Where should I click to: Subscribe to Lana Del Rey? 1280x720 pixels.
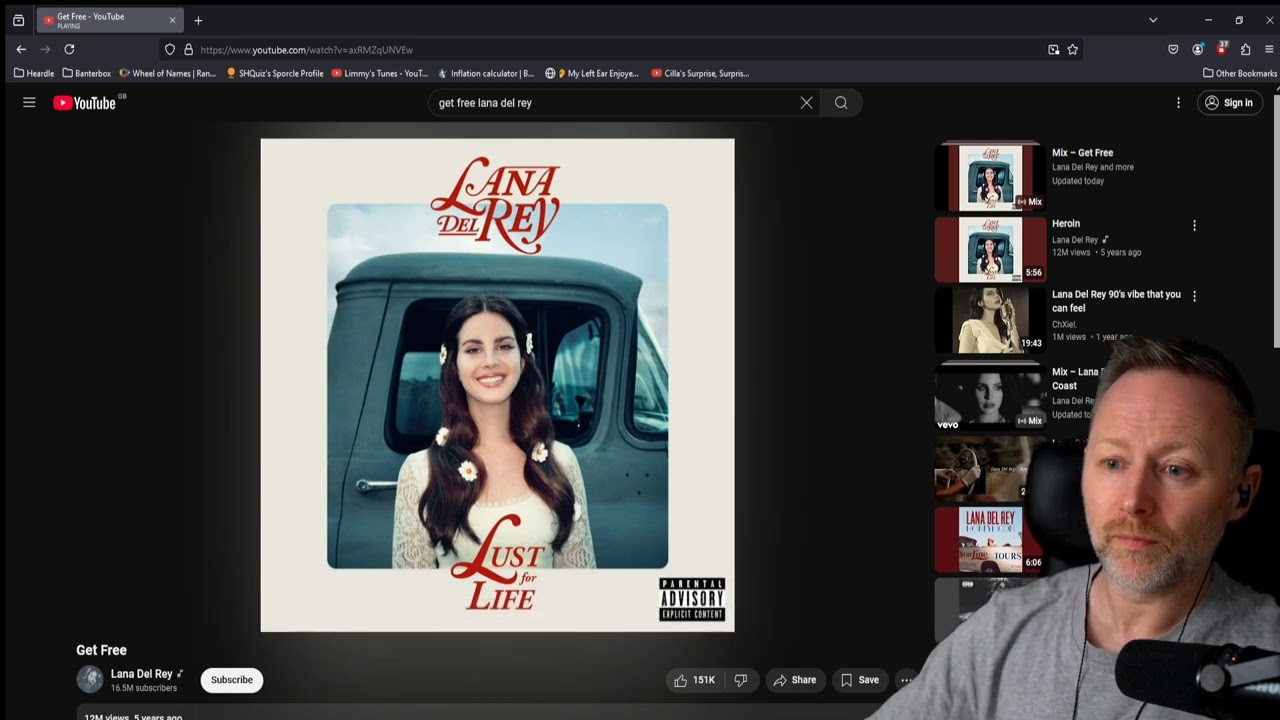(231, 680)
